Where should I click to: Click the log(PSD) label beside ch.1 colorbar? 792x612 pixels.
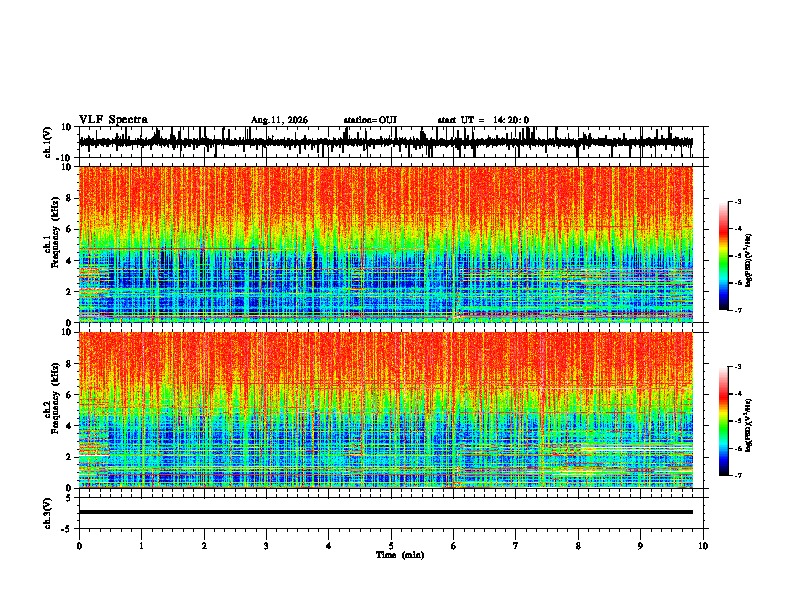[x=749, y=261]
